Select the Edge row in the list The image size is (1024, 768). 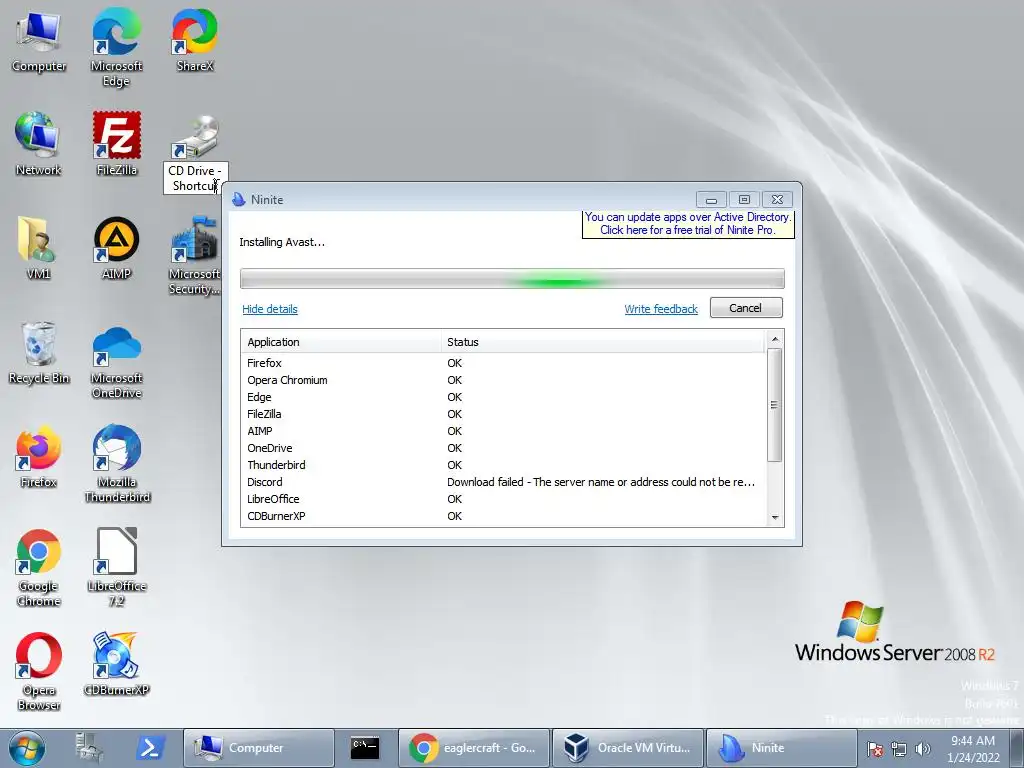503,397
